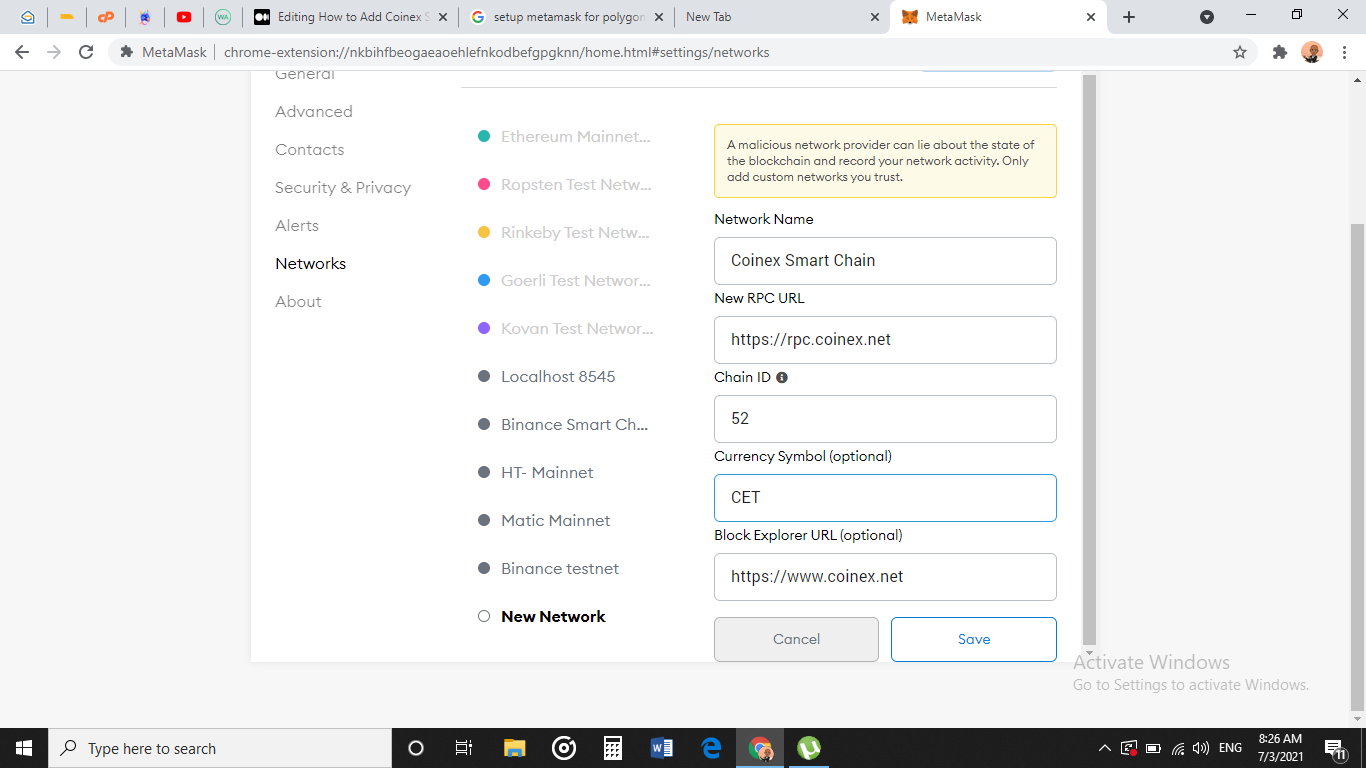Open the pinned WA tab

(x=223, y=17)
